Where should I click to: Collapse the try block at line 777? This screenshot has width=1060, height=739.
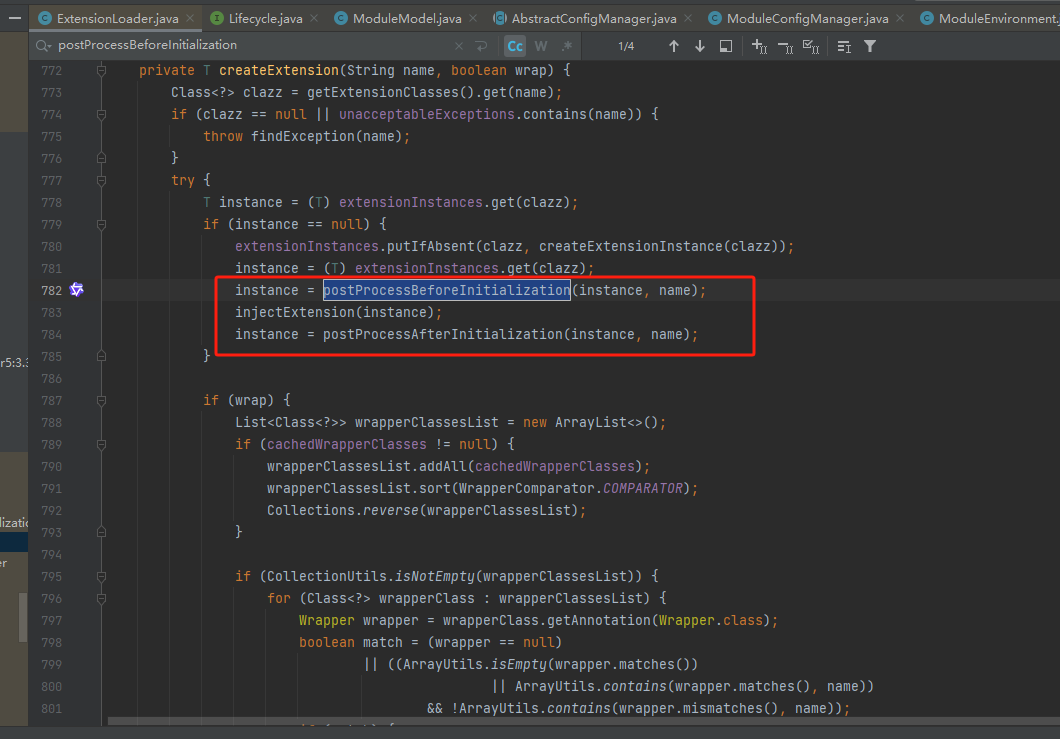coord(101,181)
